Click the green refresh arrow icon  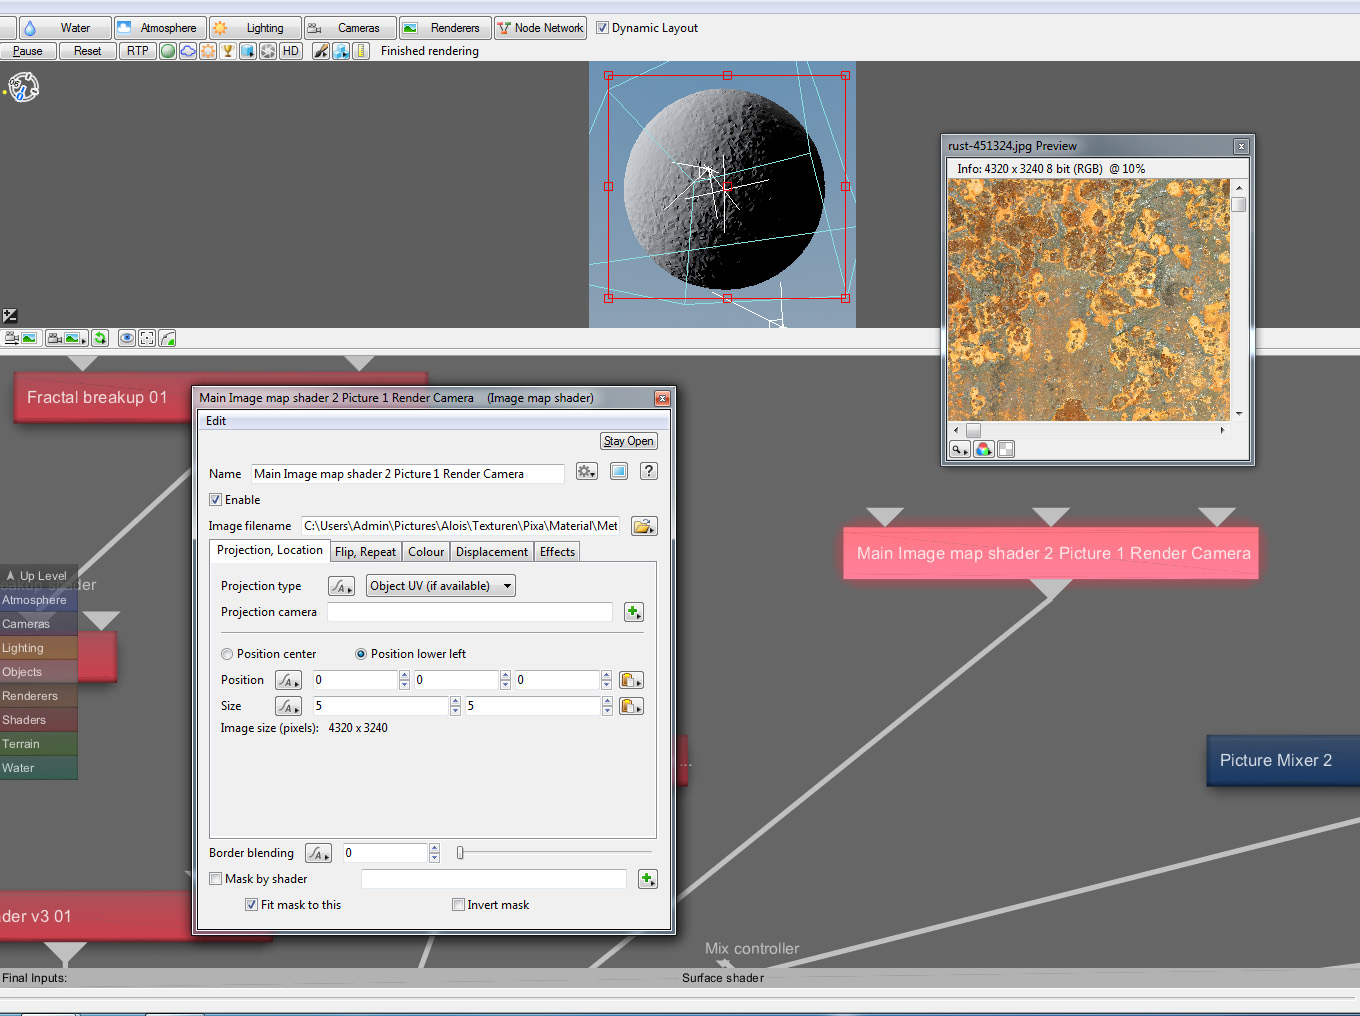(x=100, y=338)
